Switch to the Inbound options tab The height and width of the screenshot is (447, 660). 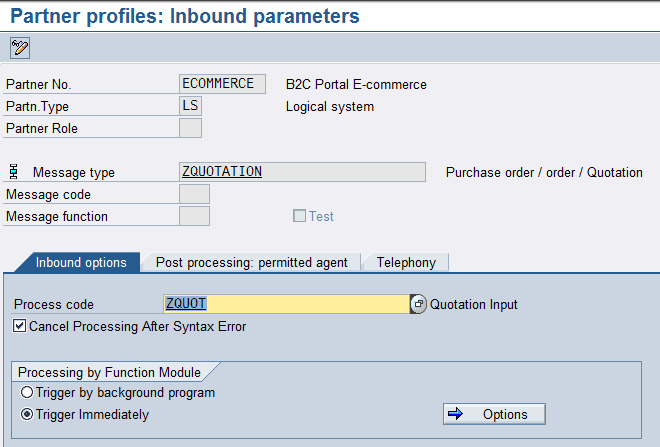[81, 262]
